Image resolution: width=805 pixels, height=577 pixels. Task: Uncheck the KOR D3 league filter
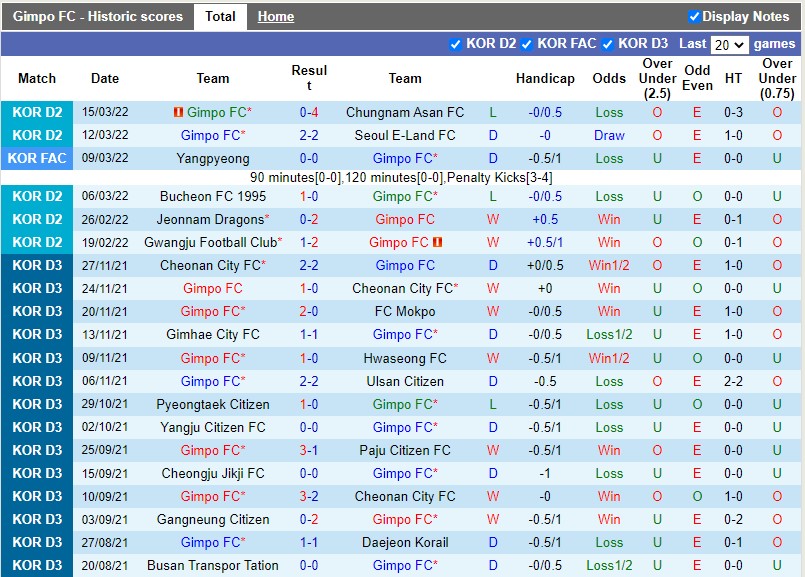[607, 45]
